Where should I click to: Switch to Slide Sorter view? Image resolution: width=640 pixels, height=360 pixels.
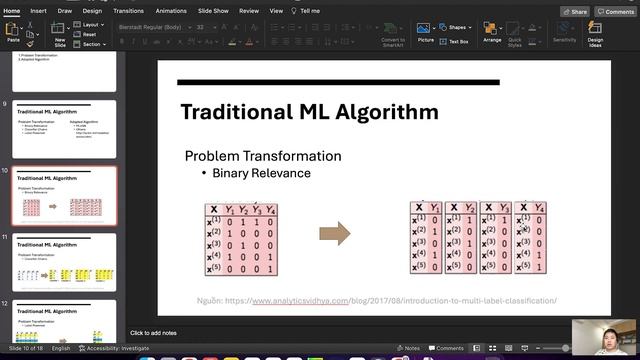coord(493,348)
